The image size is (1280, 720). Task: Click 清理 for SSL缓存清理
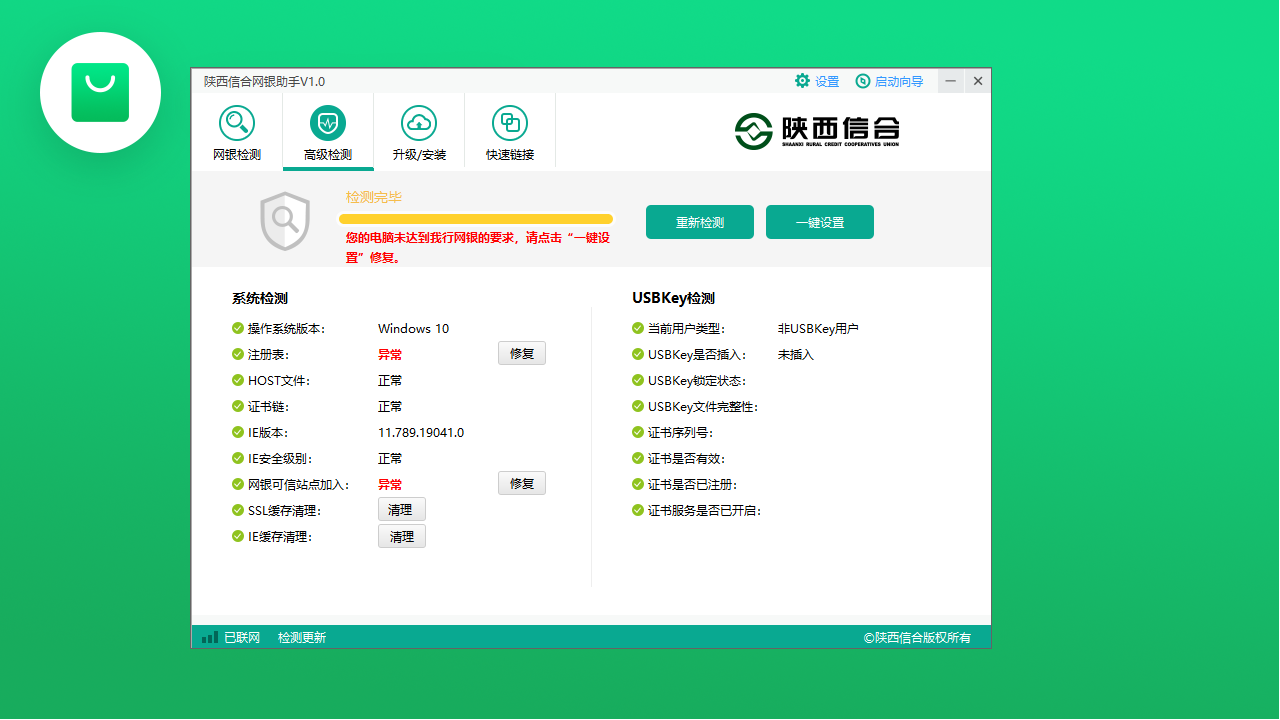tap(401, 509)
